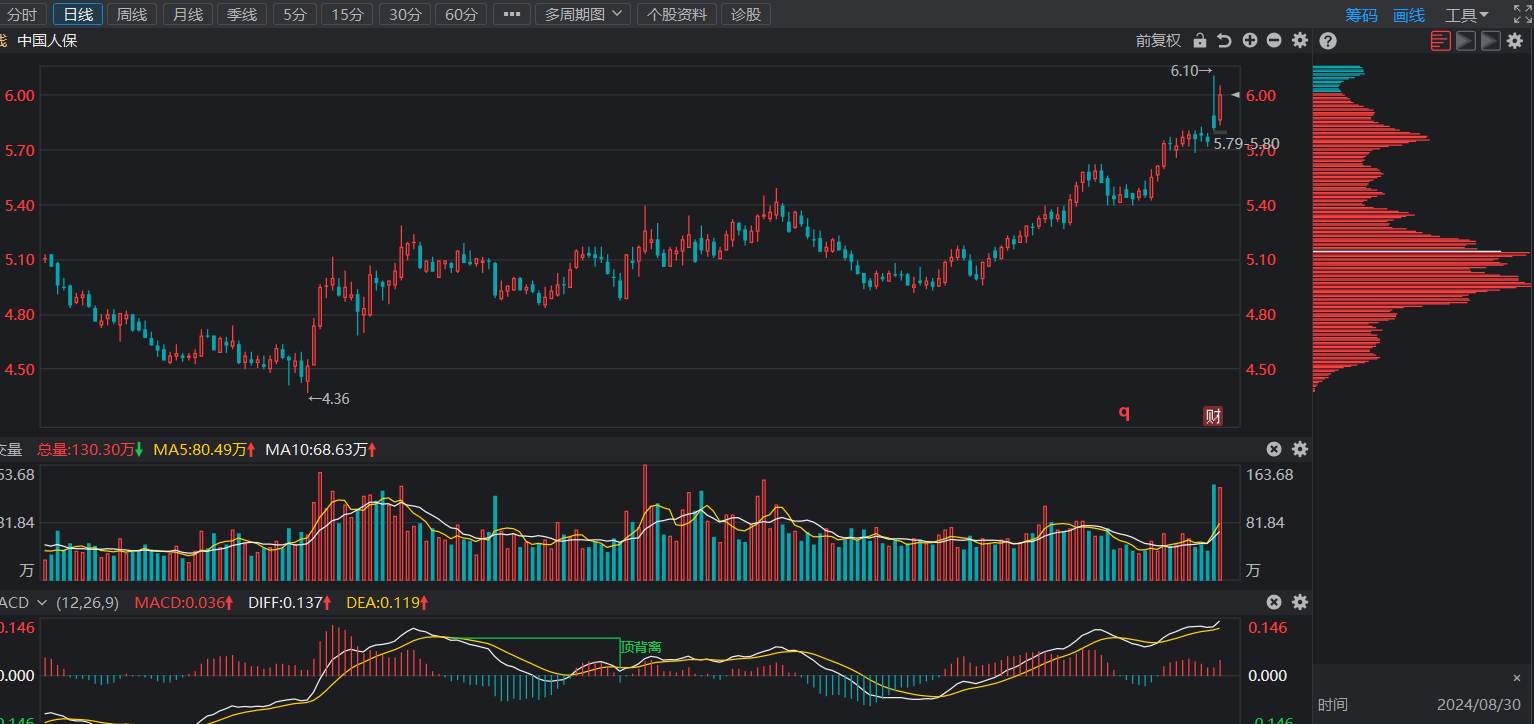
Task: Open 个股资料 stock information
Action: click(x=677, y=14)
